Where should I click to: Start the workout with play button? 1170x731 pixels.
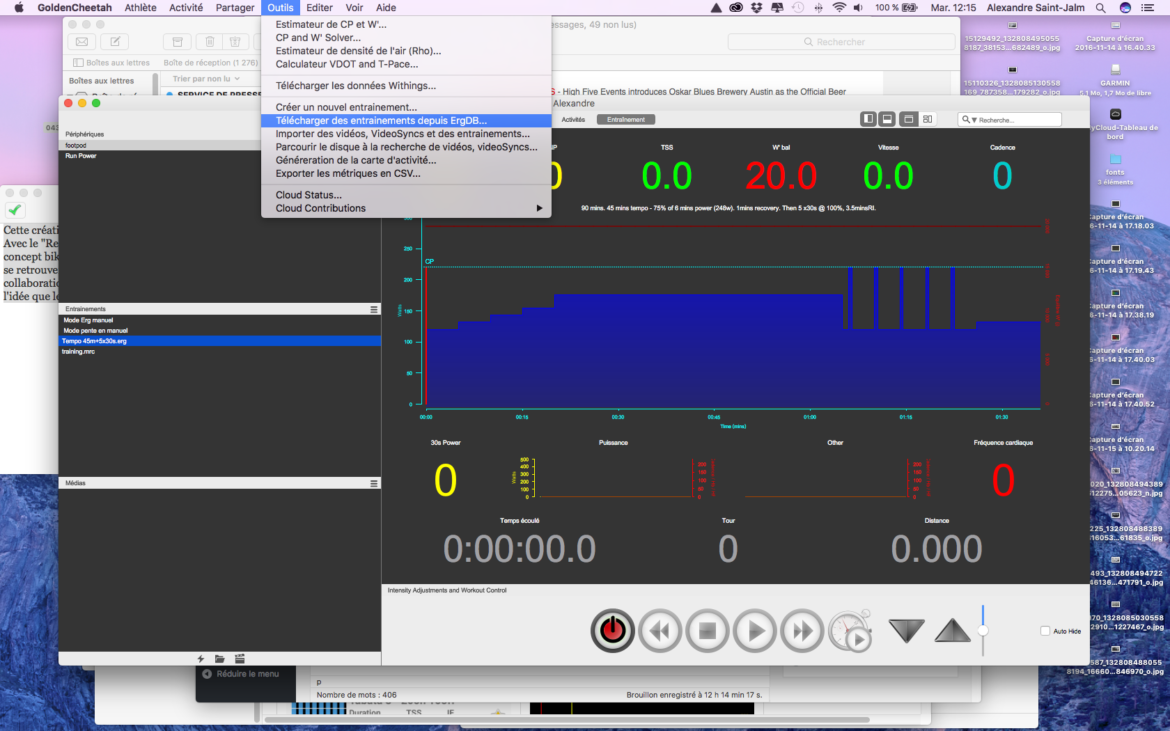point(754,631)
